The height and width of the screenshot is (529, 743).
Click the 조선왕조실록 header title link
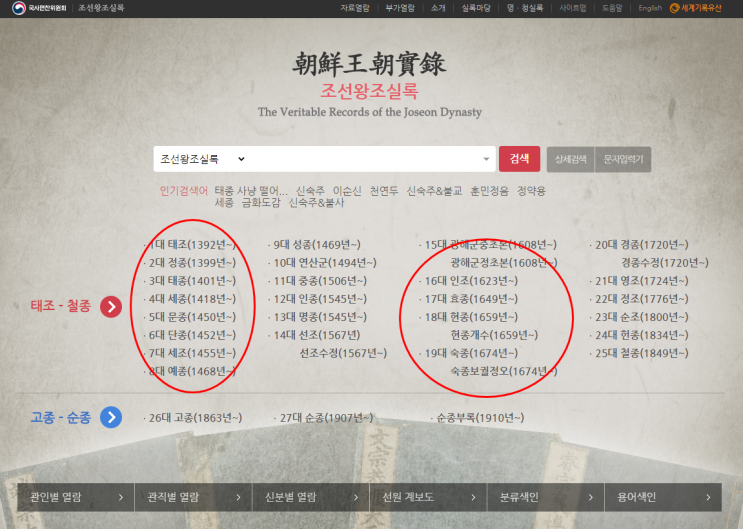click(101, 8)
